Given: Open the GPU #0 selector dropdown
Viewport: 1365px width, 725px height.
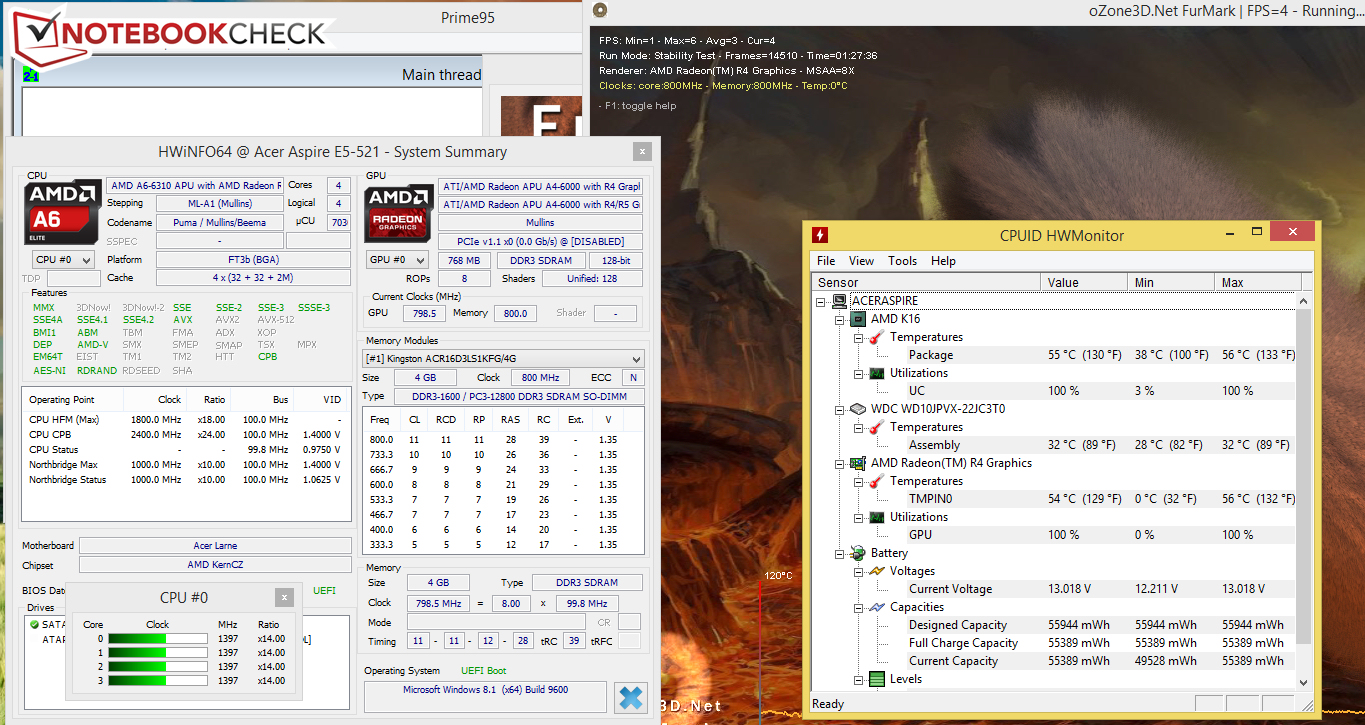Looking at the screenshot, I should 399,260.
